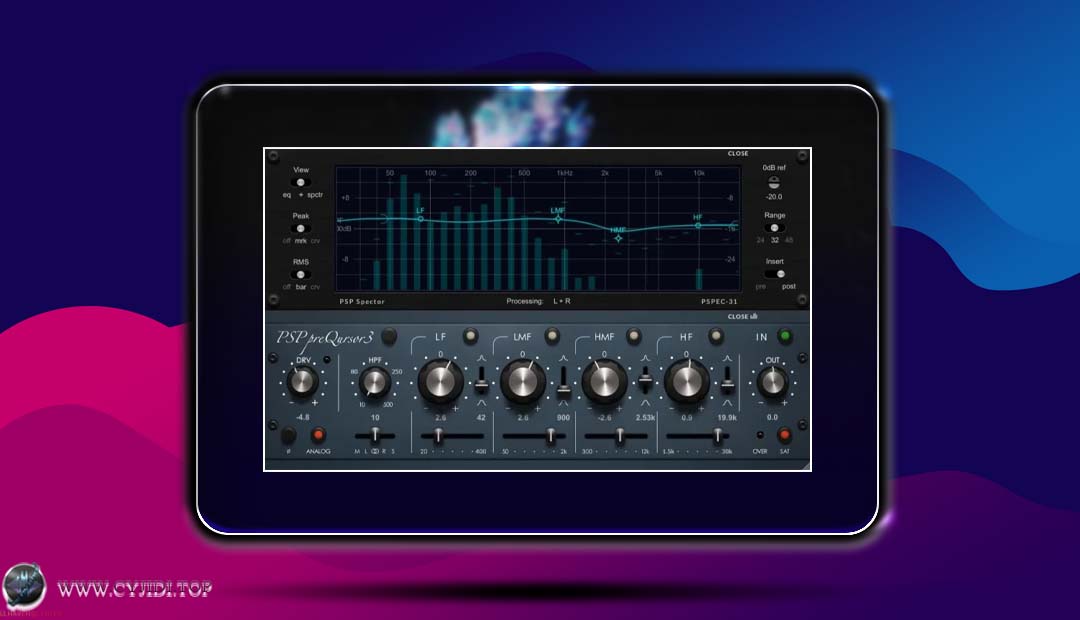
Task: Toggle the HMF band enable button
Action: (633, 337)
